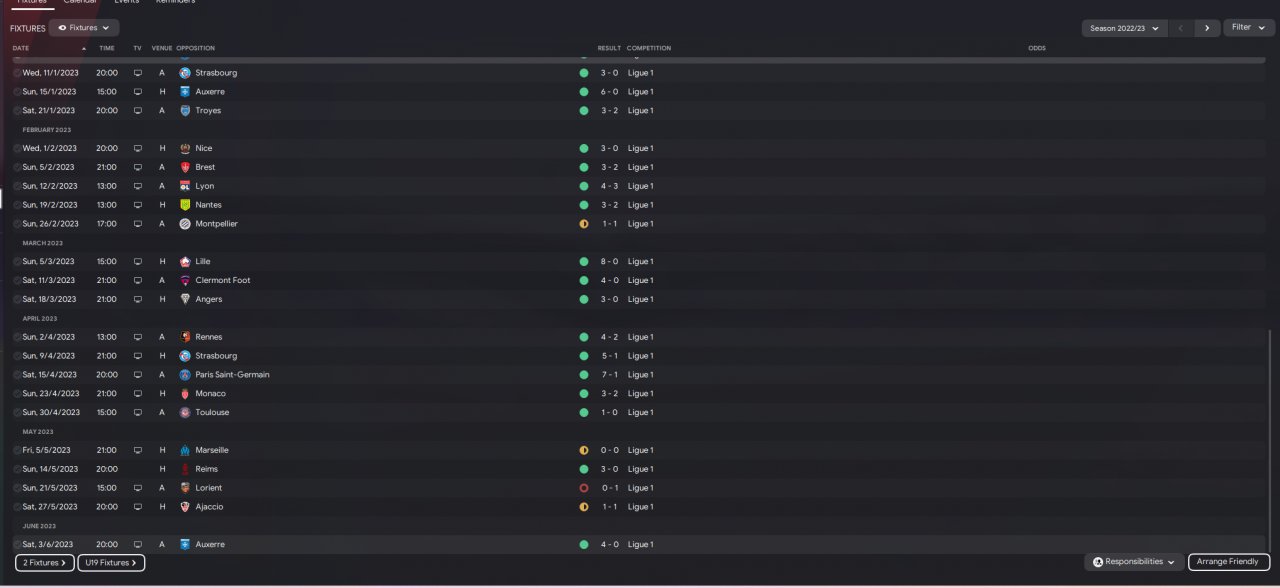
Task: Toggle the circle checkbox for Wed, 1/2/2023 fixture
Action: click(x=17, y=149)
